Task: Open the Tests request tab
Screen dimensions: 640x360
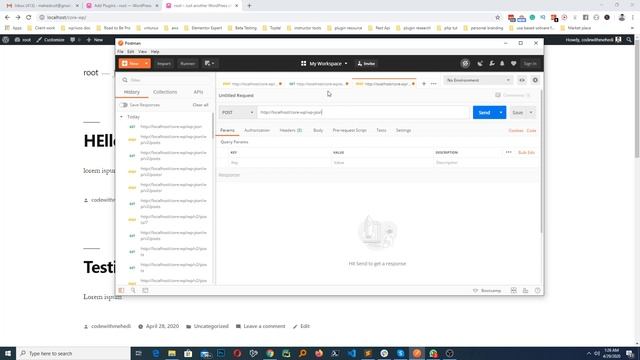Action: point(381,130)
